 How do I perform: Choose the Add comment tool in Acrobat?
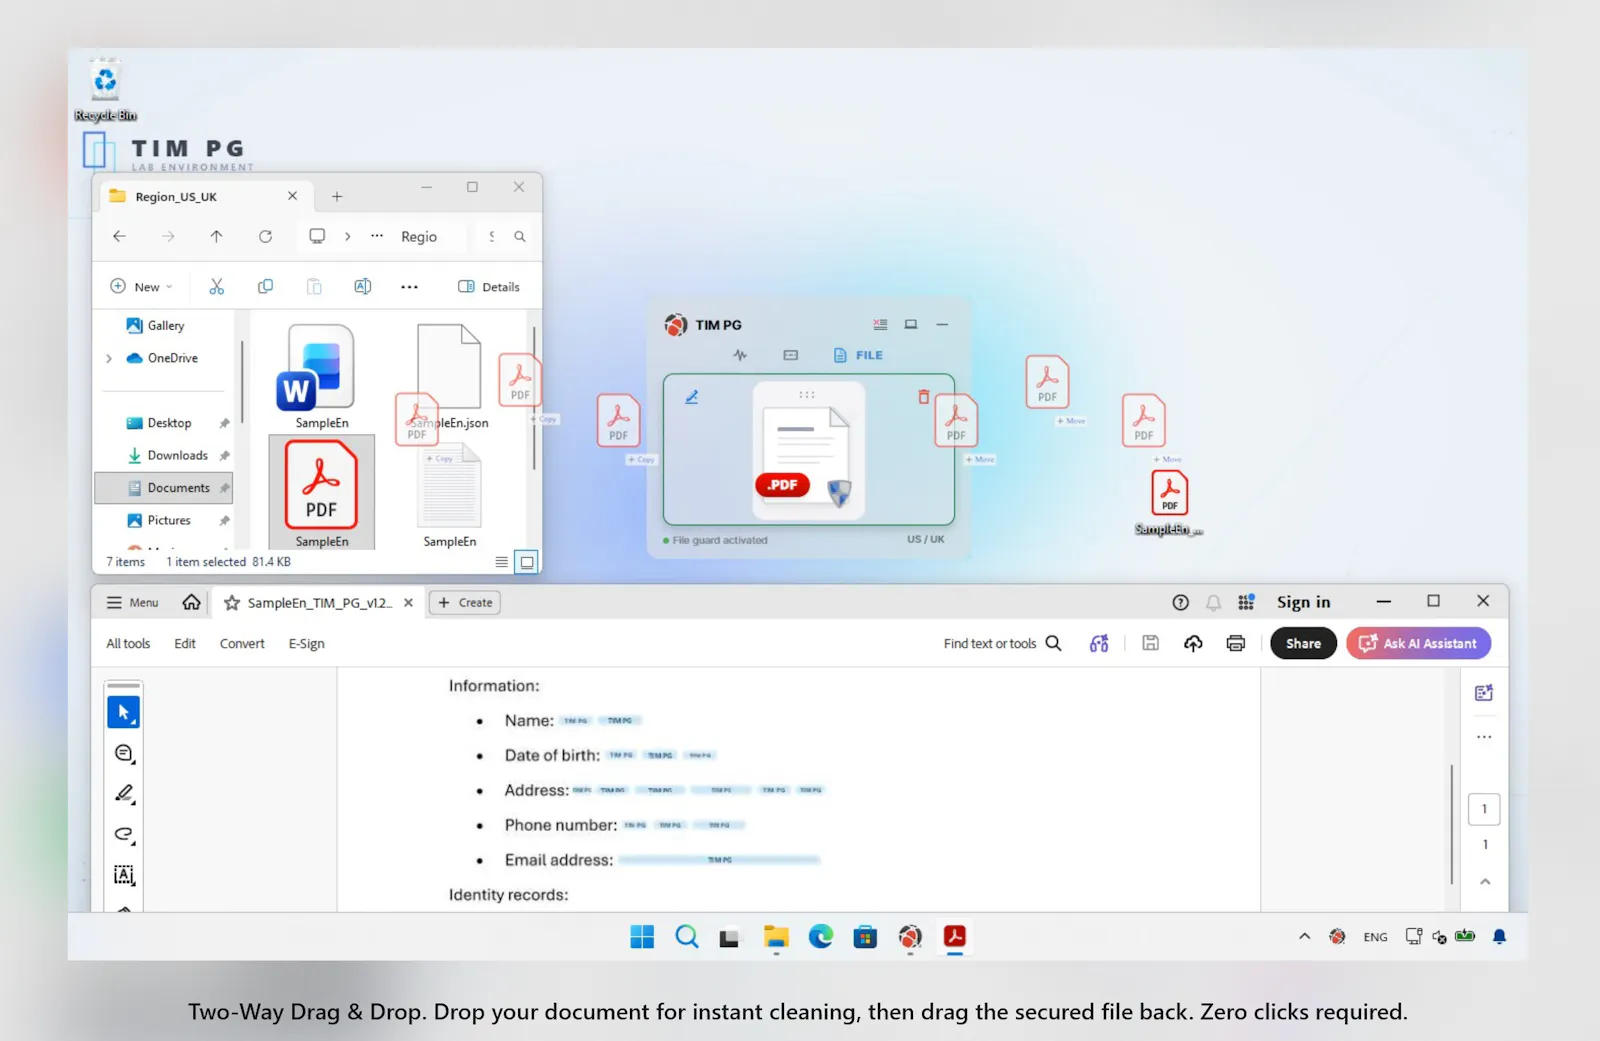click(124, 754)
